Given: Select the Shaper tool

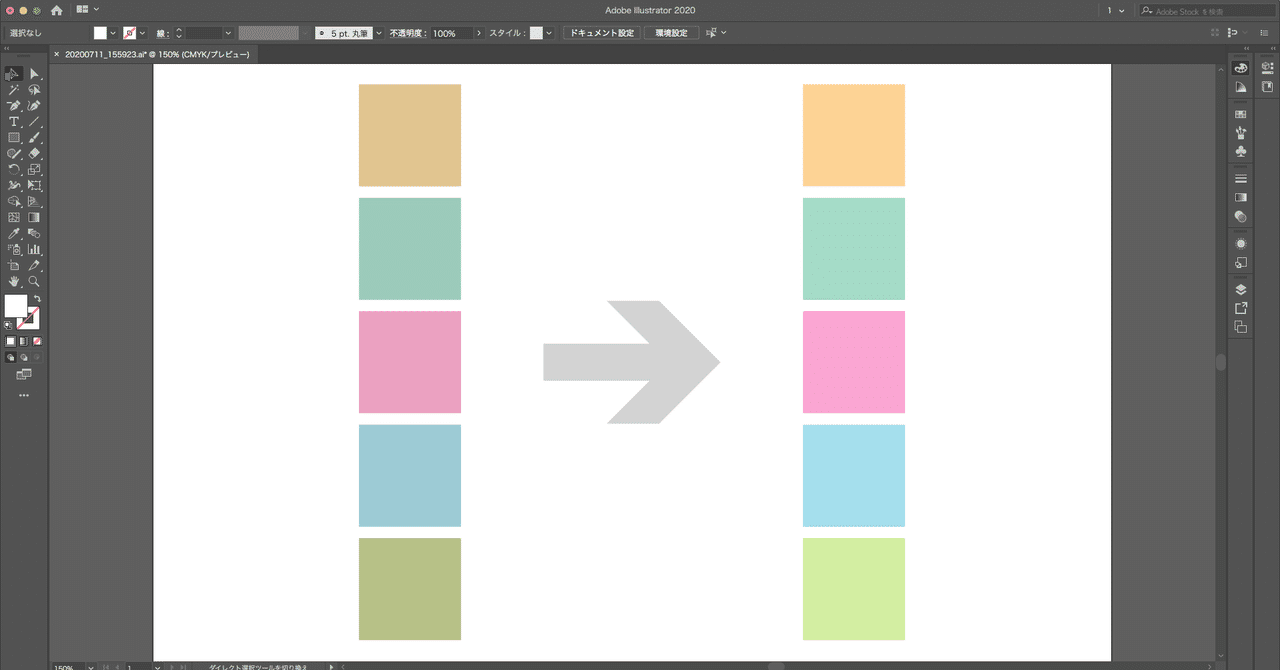Looking at the screenshot, I should click(x=14, y=153).
